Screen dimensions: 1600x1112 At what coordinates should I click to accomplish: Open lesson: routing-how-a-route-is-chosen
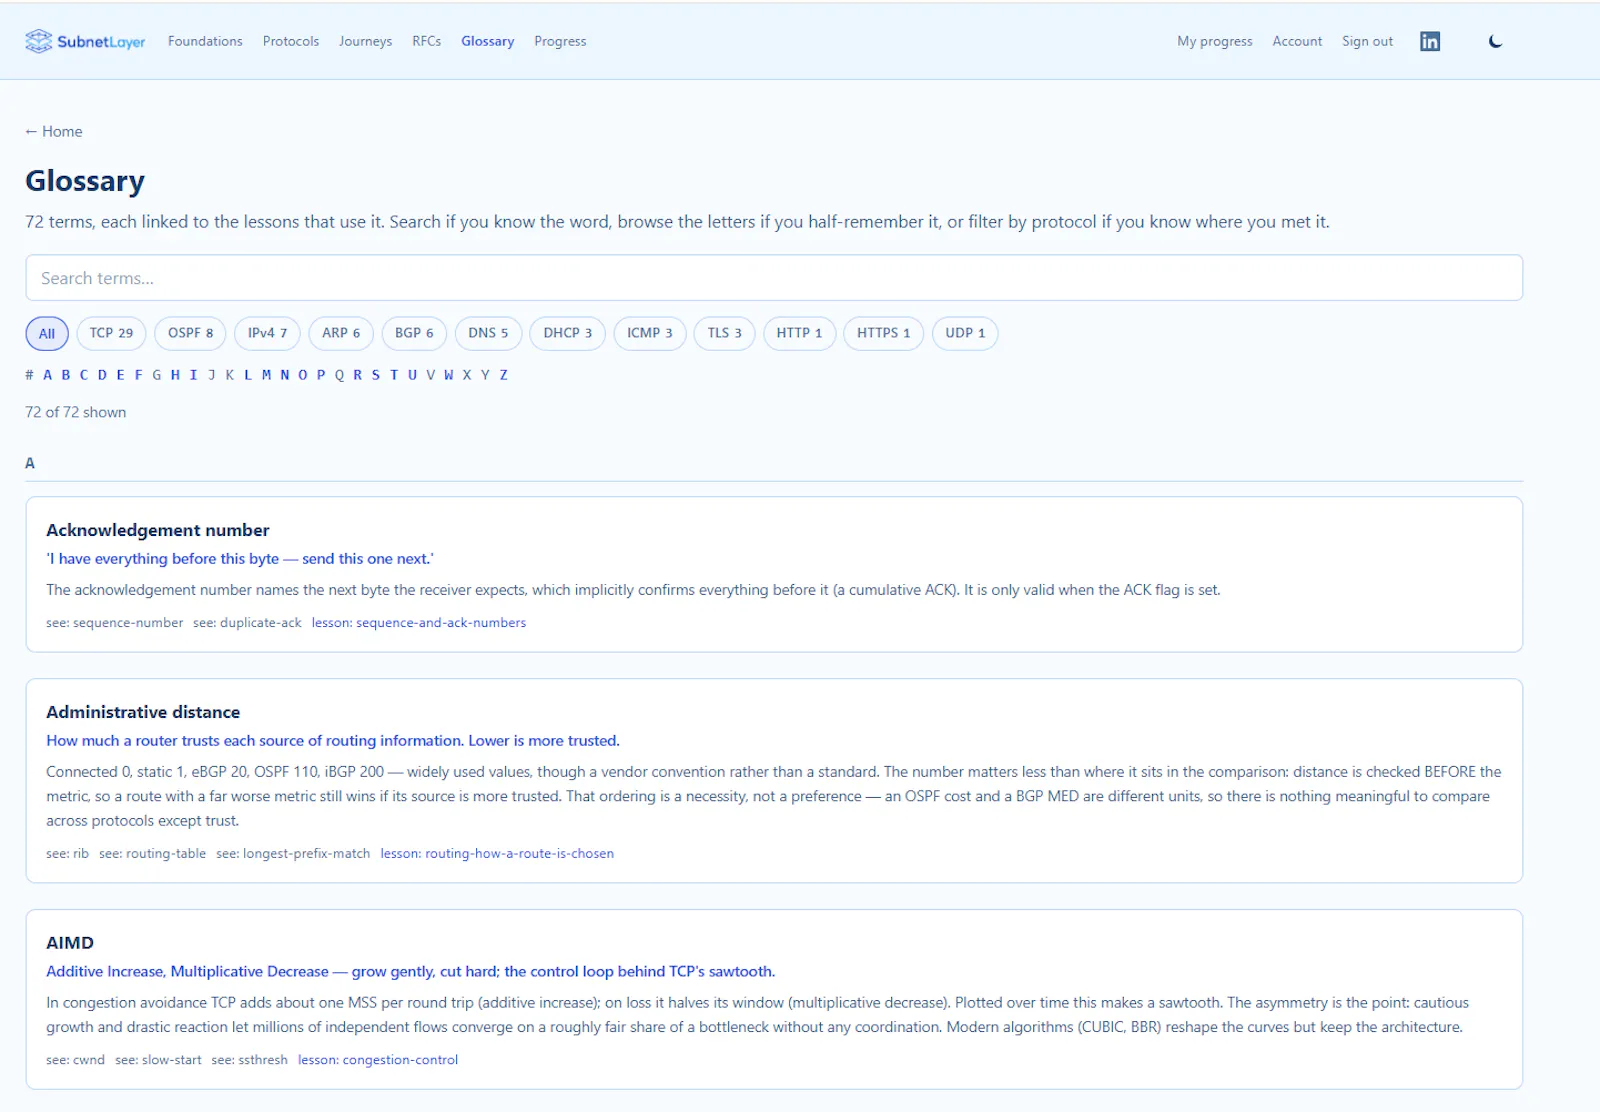[497, 853]
